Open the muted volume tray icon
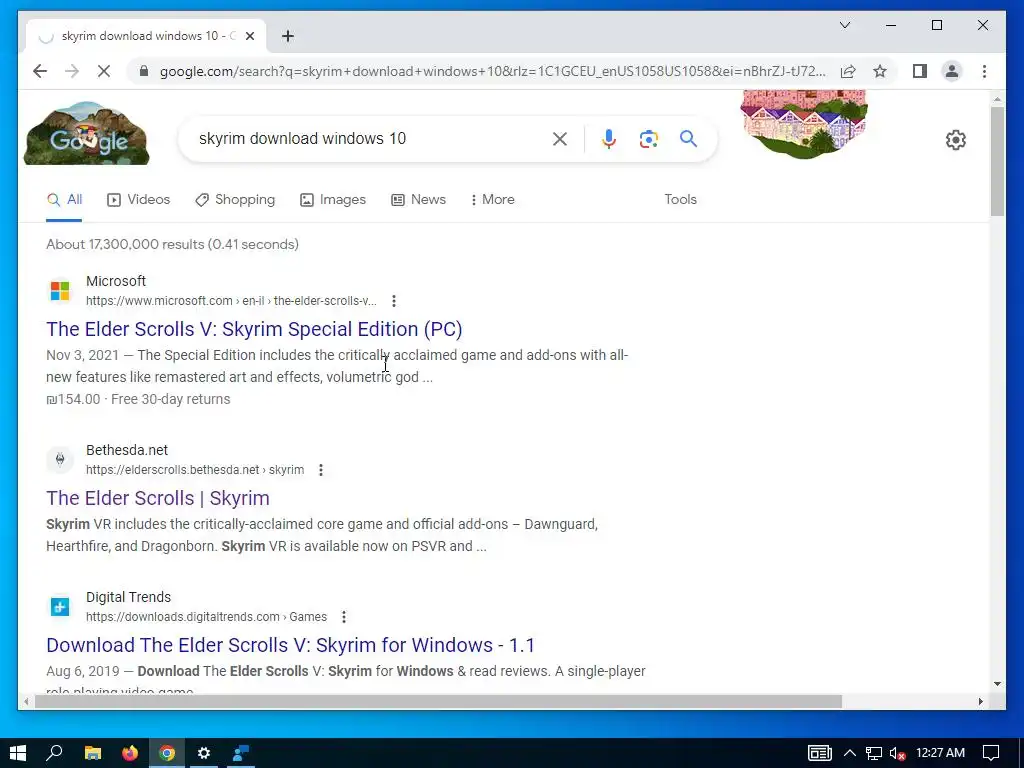Screen dimensions: 1024x768 click(897, 753)
